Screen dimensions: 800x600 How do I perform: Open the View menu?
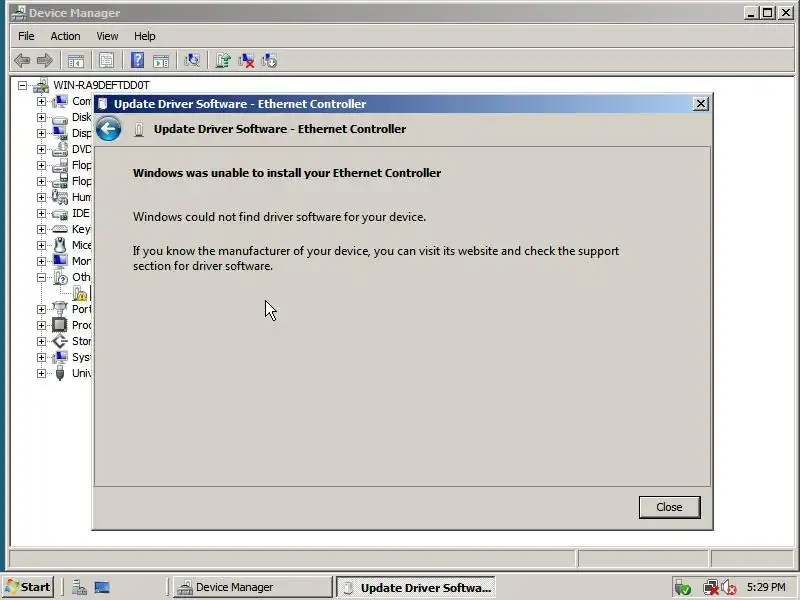pyautogui.click(x=107, y=36)
